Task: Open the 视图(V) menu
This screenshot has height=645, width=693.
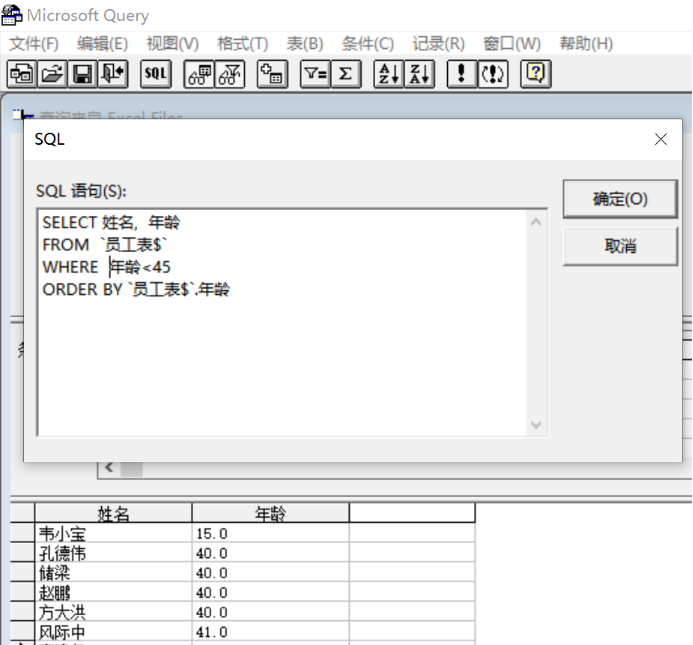Action: point(173,44)
